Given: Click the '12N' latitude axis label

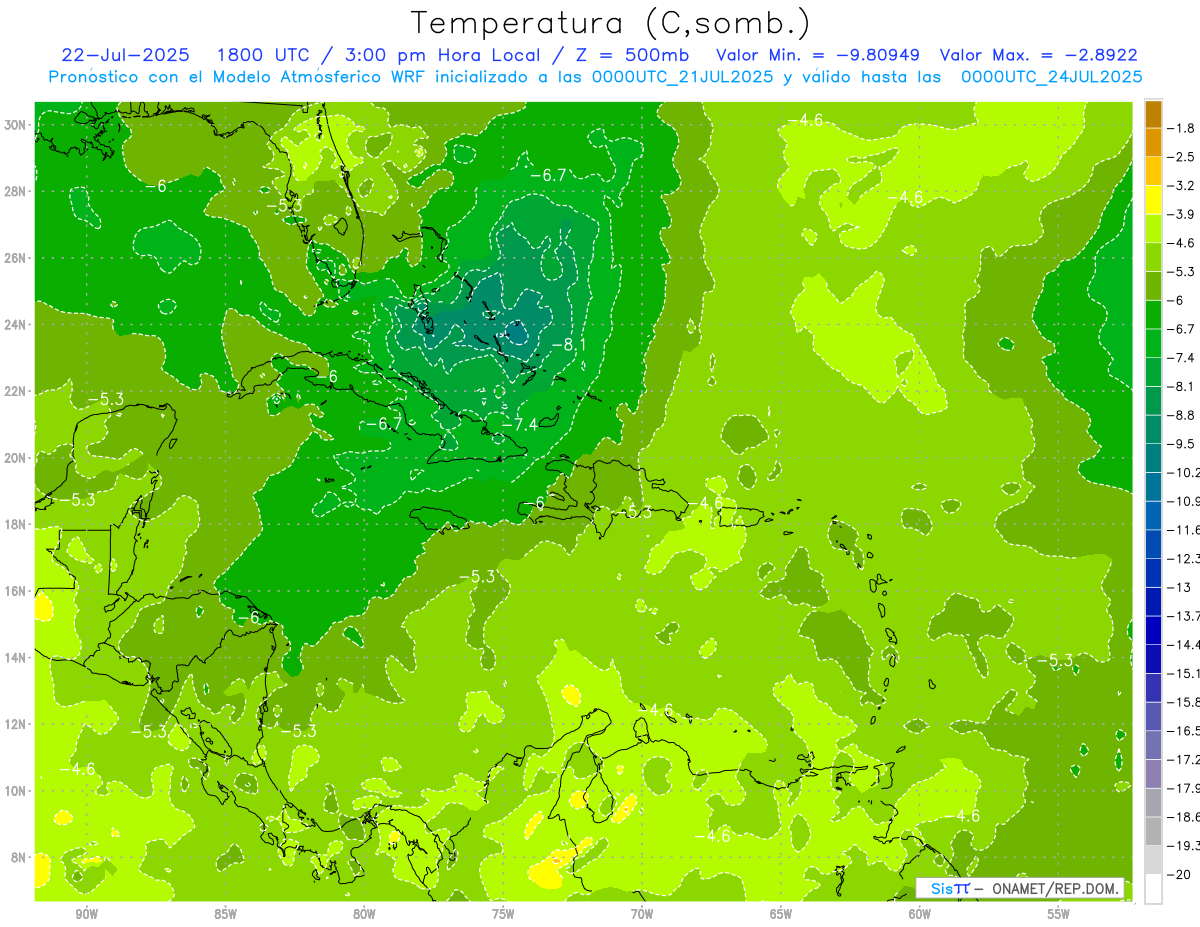Looking at the screenshot, I should click(x=16, y=724).
